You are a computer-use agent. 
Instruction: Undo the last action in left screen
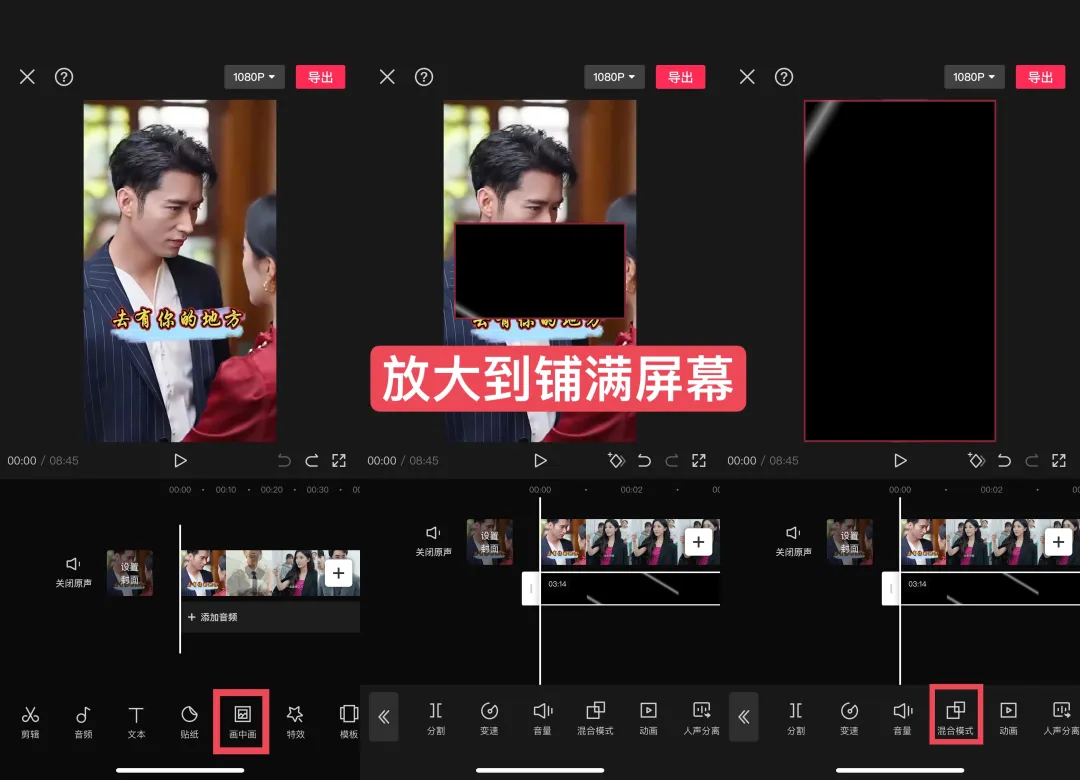pos(284,460)
